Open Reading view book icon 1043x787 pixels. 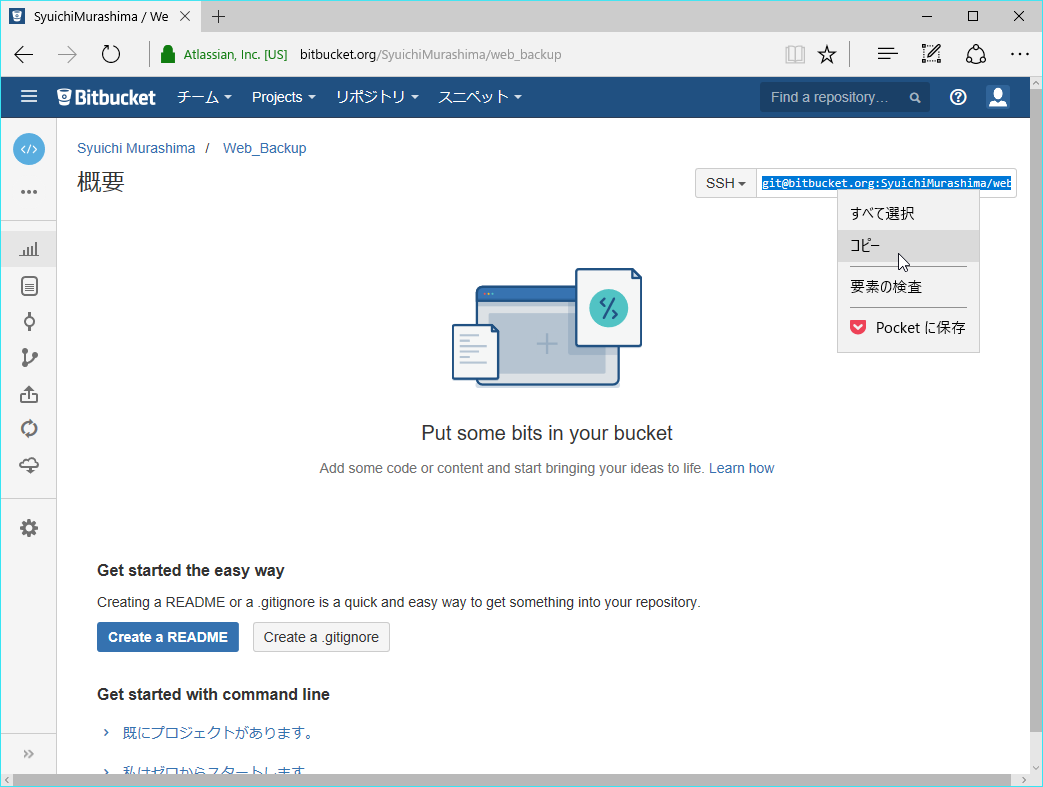[795, 55]
